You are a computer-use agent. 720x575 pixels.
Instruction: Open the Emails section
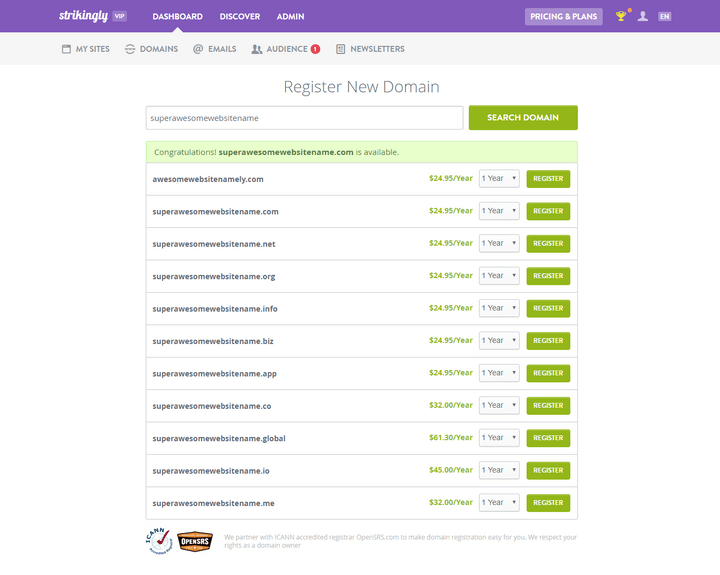tap(215, 49)
